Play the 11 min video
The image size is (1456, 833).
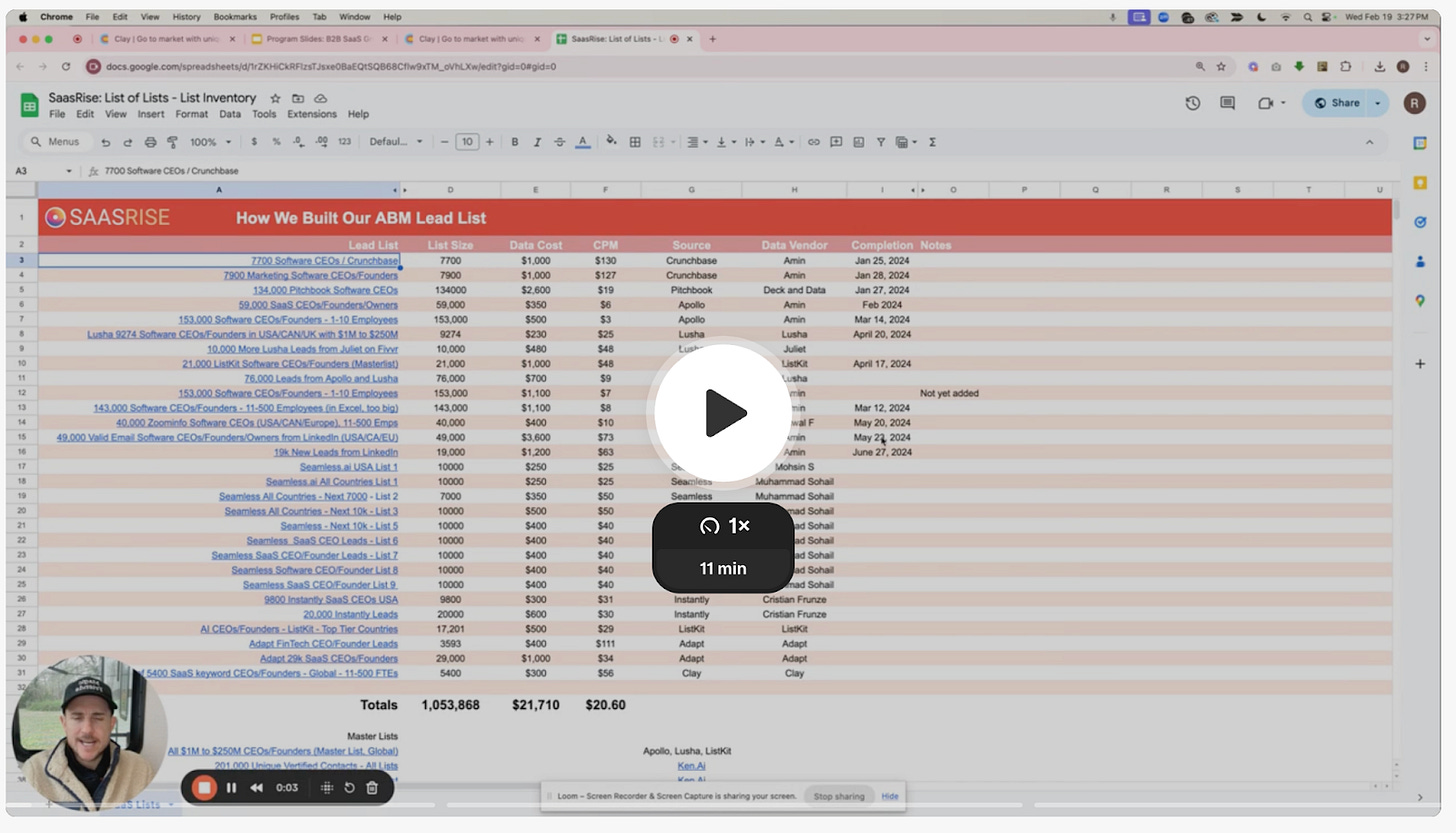click(x=723, y=413)
